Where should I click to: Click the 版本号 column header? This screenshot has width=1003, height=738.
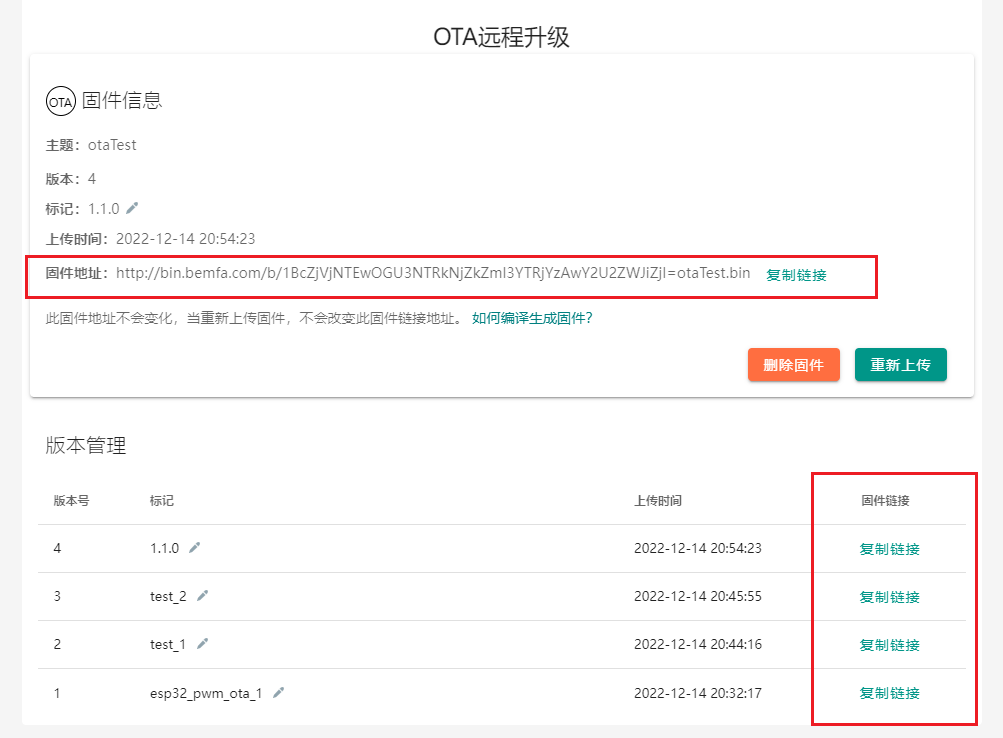71,500
